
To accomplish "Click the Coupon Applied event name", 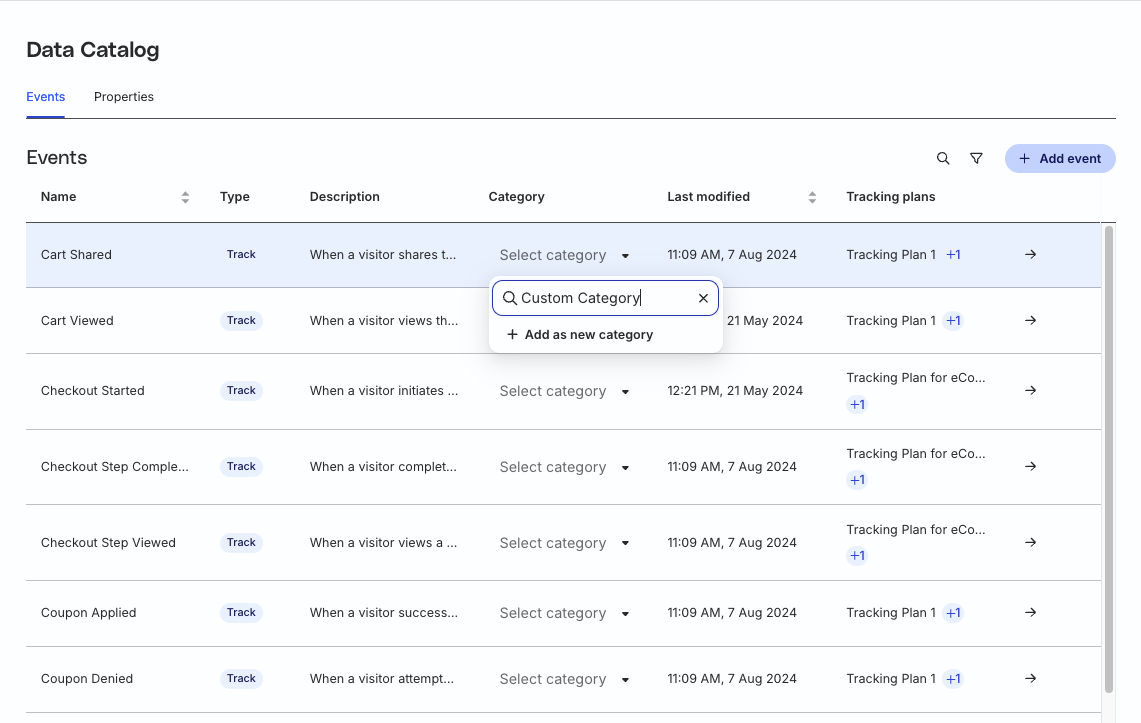I will coord(89,612).
